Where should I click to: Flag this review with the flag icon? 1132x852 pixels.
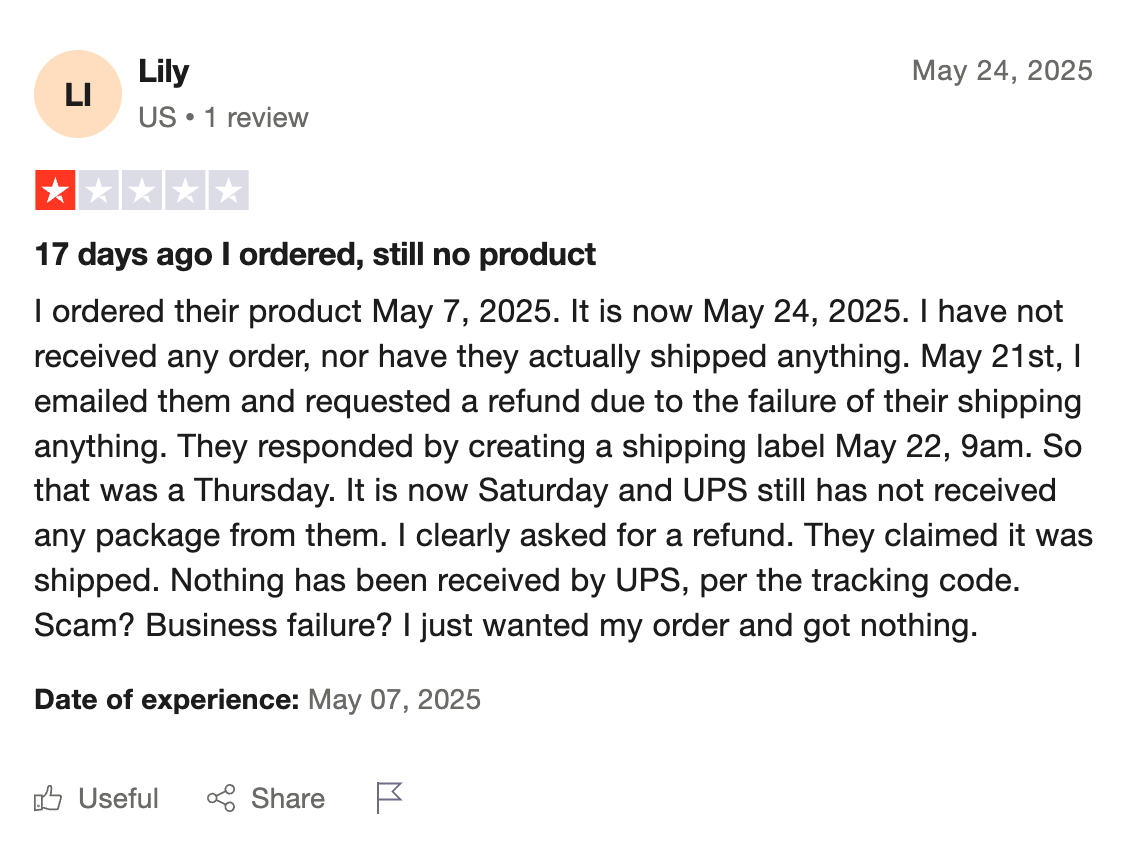pos(389,798)
